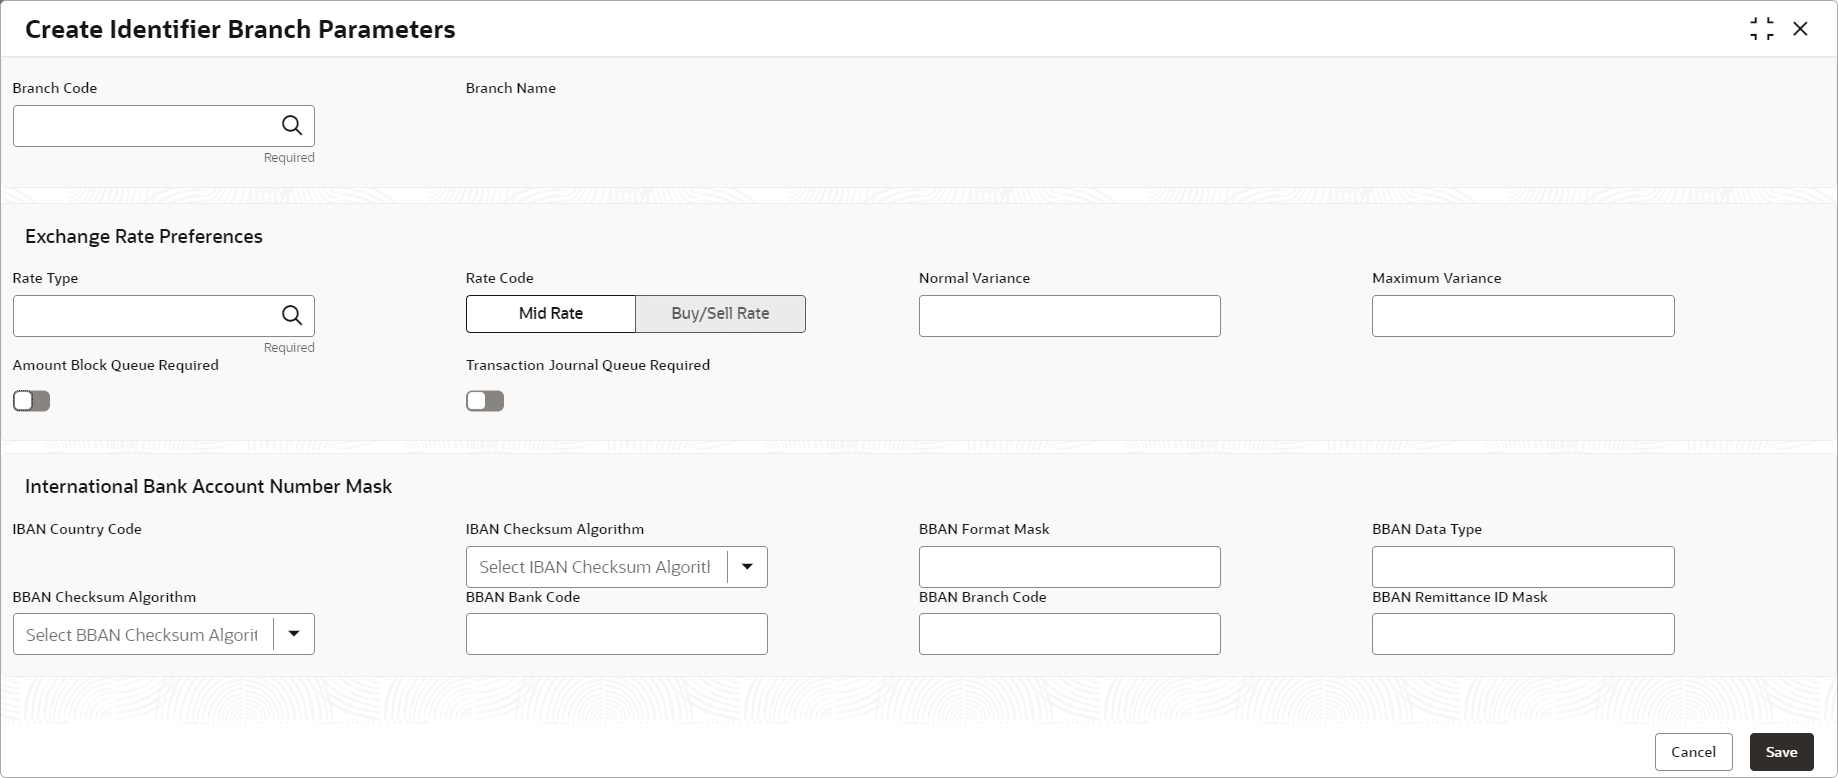The image size is (1838, 778).
Task: Click the BBAN Data Type text box
Action: coord(1523,567)
